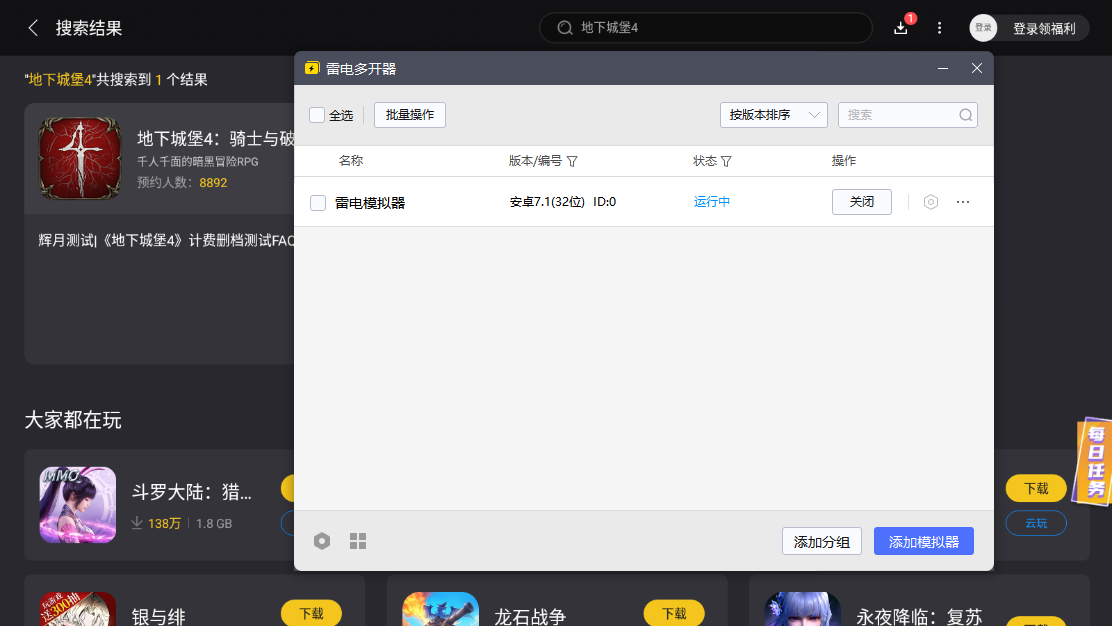1112x626 pixels.
Task: Click the 预约人数: 8892 text
Action: pyautogui.click(x=182, y=183)
